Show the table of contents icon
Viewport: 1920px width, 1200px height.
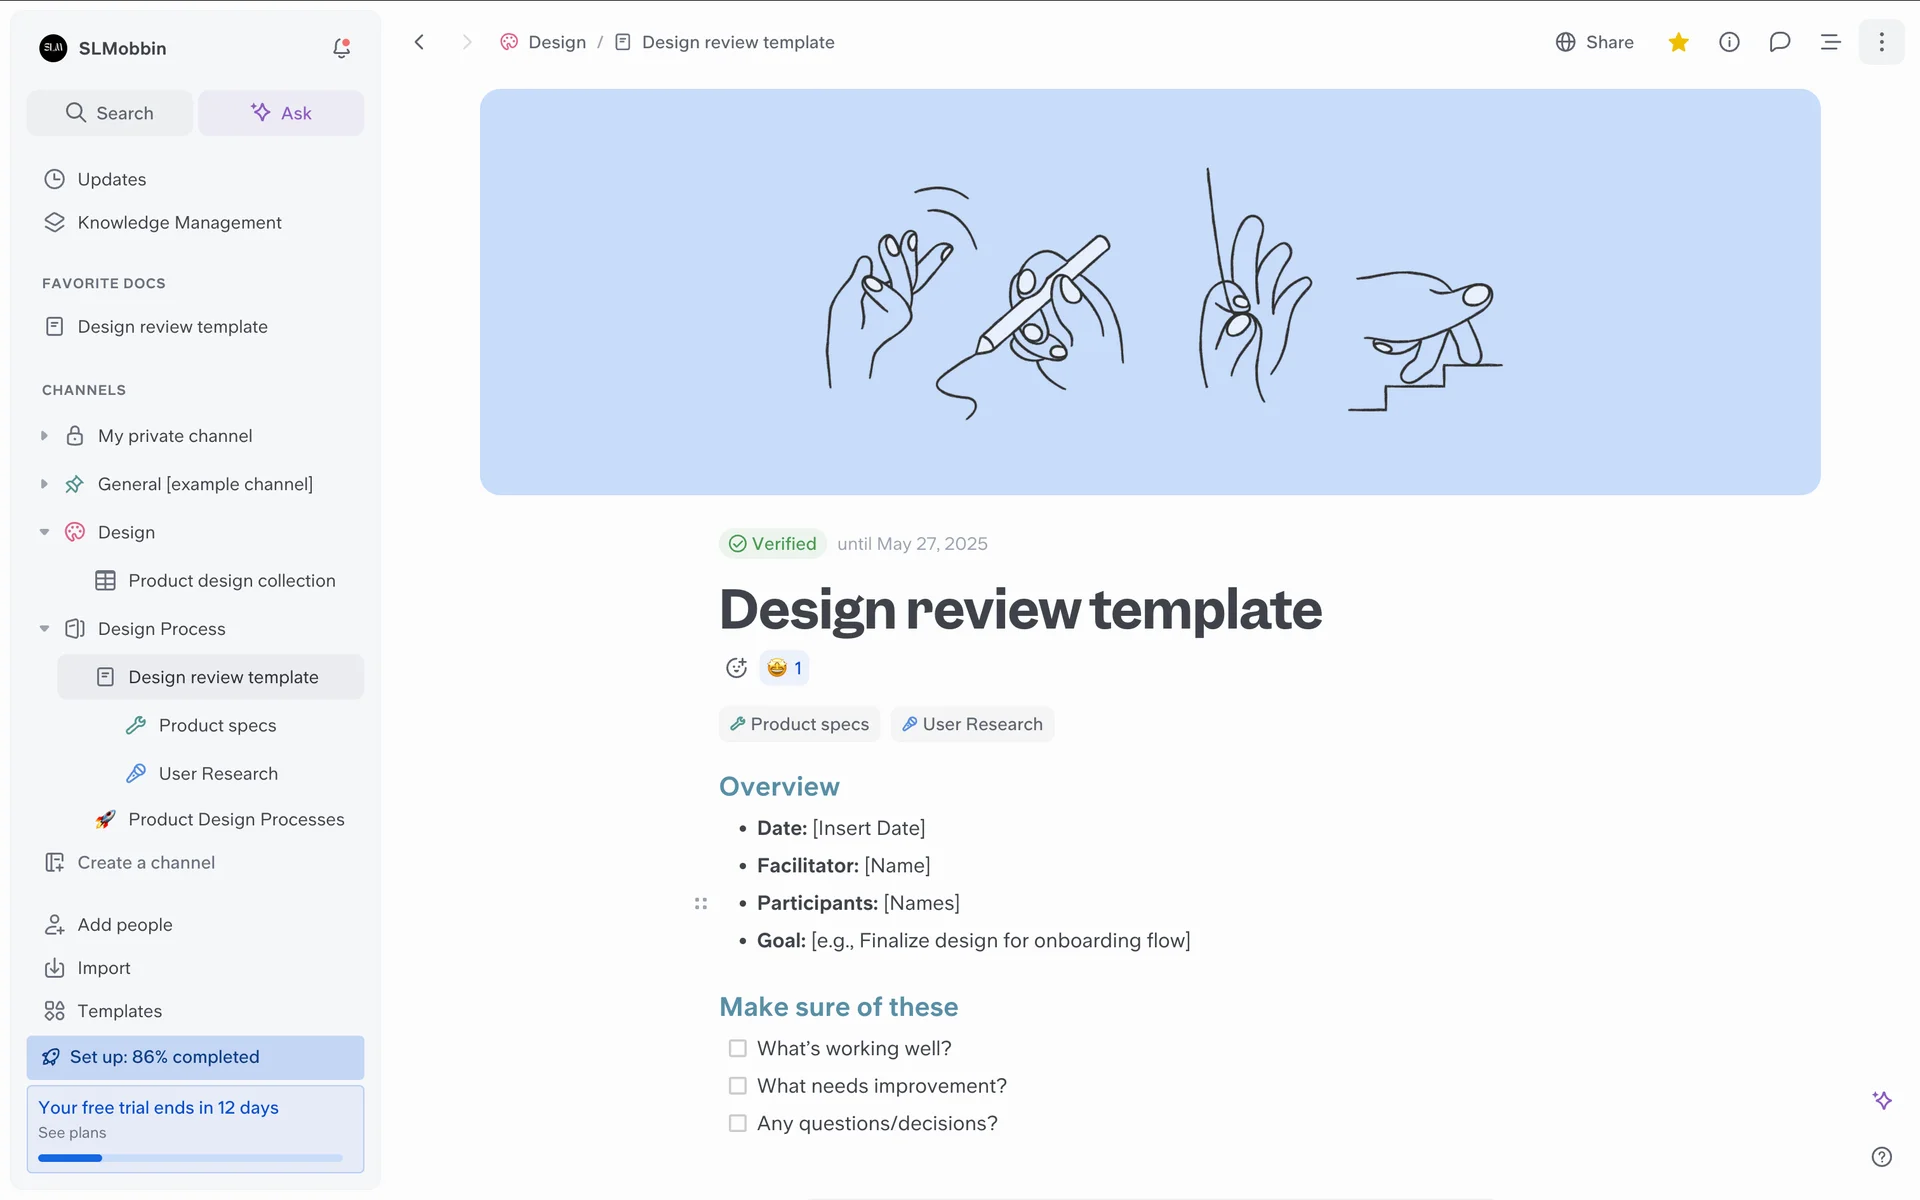click(x=1830, y=42)
